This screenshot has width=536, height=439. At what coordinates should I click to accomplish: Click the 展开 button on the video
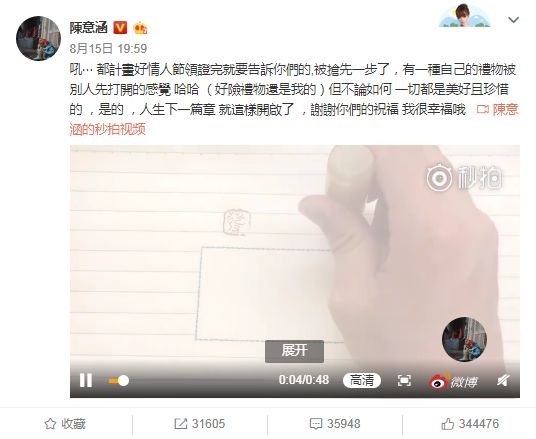pos(294,351)
